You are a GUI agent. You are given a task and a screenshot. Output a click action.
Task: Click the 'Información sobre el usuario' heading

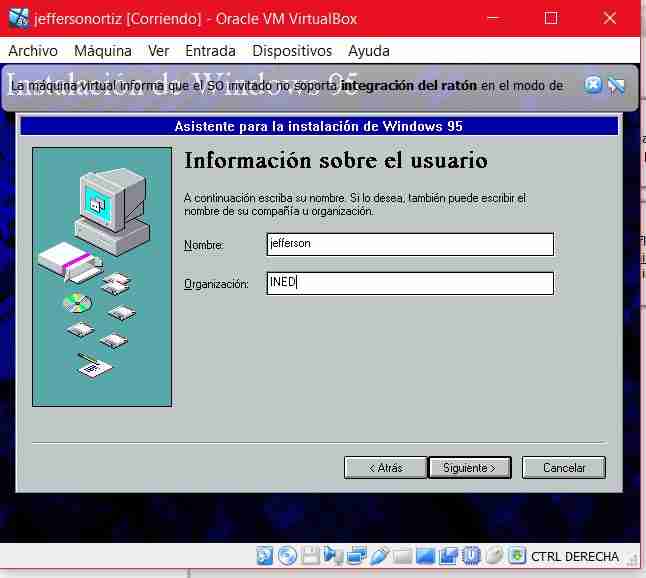click(x=336, y=160)
